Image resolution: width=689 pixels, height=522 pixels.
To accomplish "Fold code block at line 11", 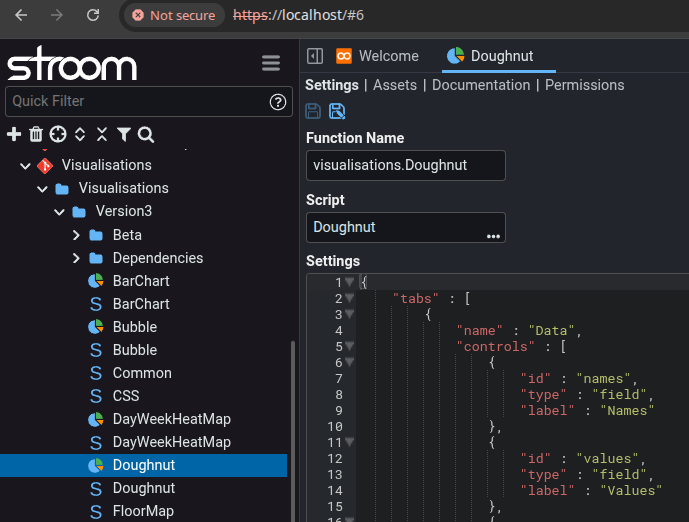I will click(x=349, y=442).
